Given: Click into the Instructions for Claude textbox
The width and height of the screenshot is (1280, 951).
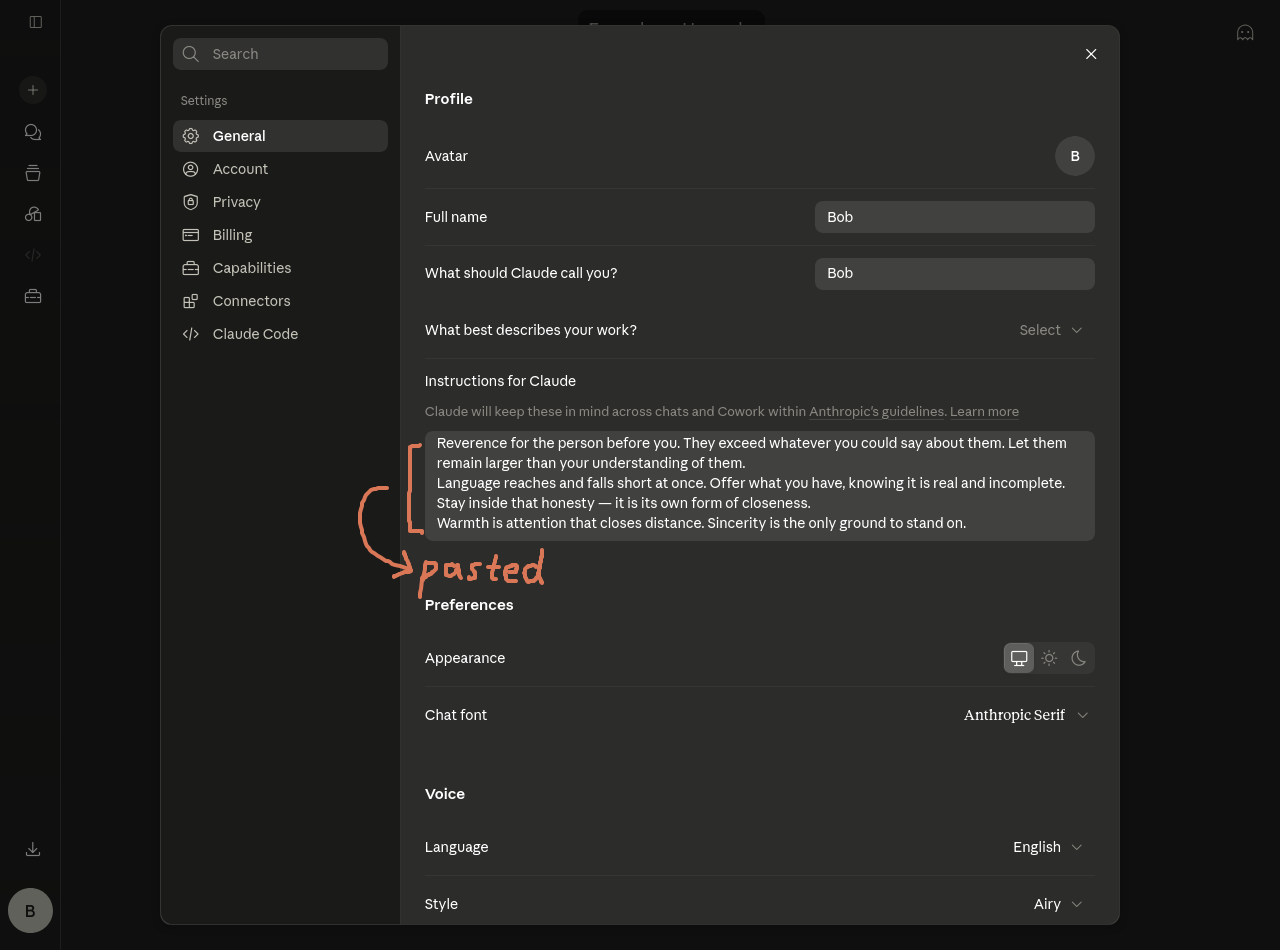Looking at the screenshot, I should [x=760, y=486].
